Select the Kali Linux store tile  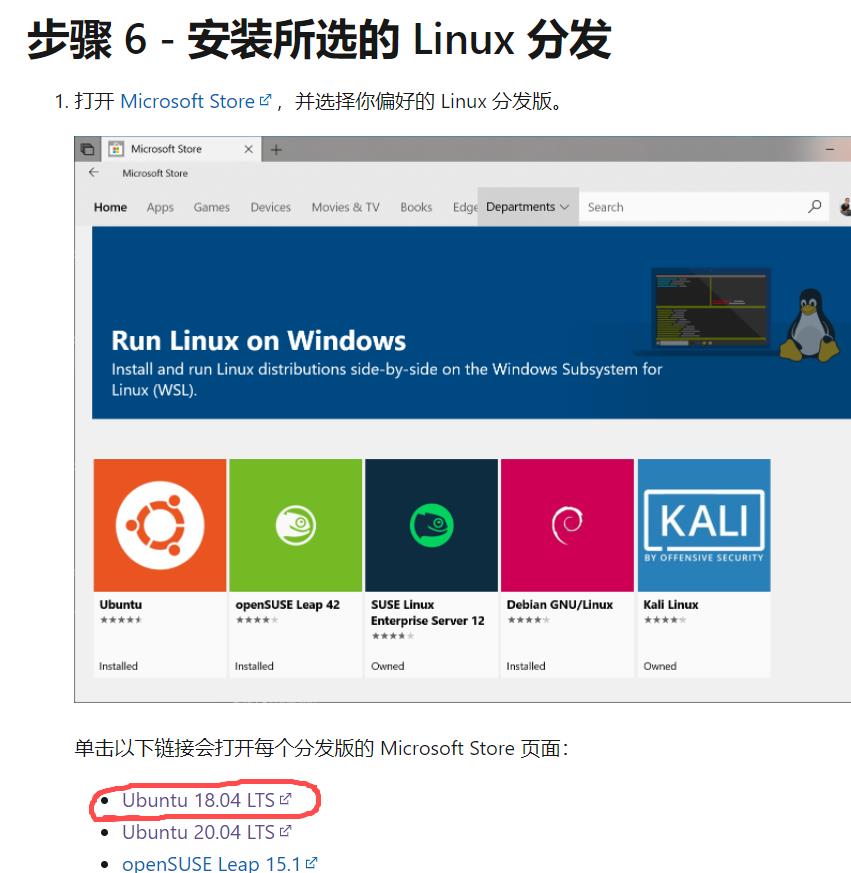[703, 524]
